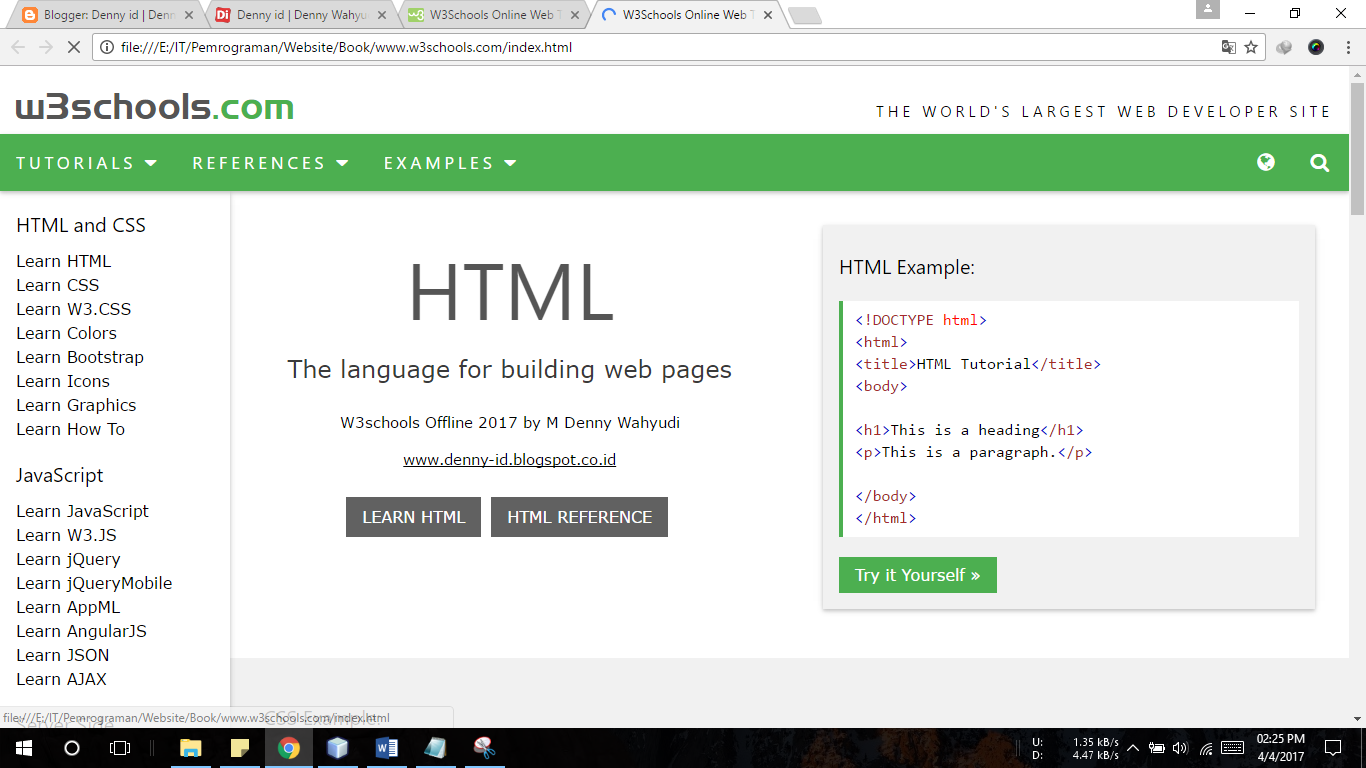Switch to Microsoft Word on the taskbar
The height and width of the screenshot is (768, 1366).
tap(387, 748)
